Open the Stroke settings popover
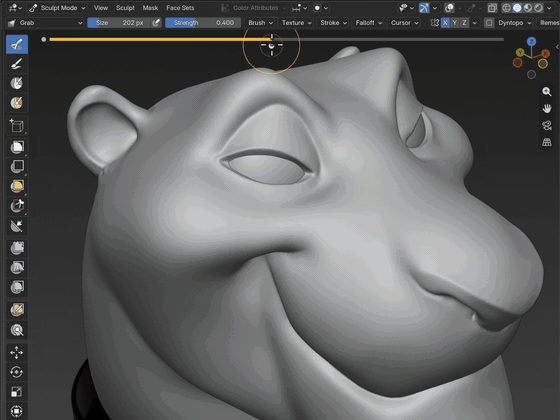The image size is (560, 420). coord(333,23)
